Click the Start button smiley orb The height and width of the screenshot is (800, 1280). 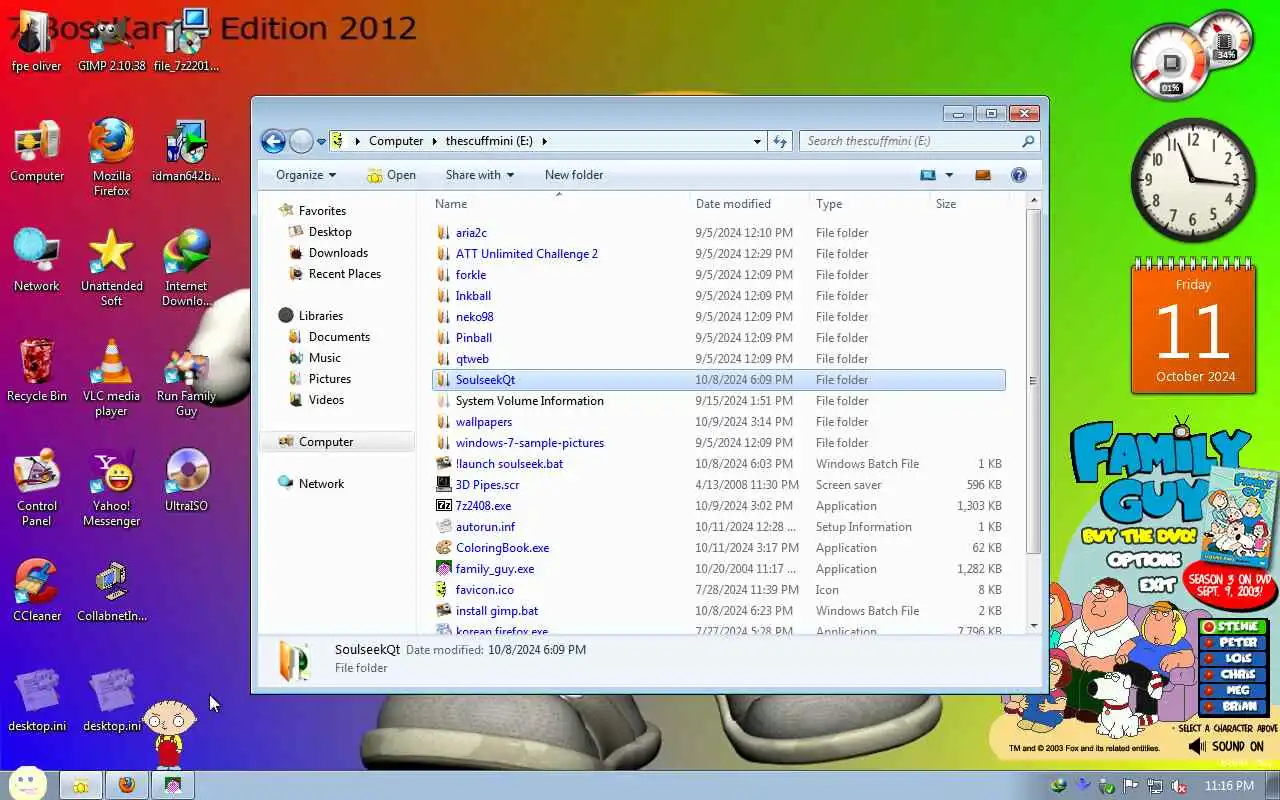(x=27, y=783)
